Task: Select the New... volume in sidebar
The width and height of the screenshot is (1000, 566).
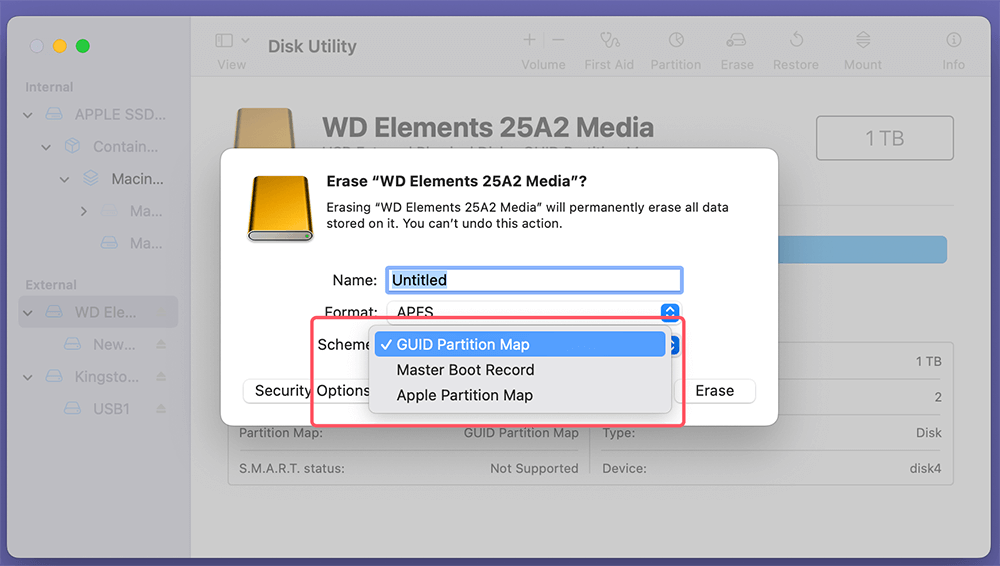Action: tap(114, 345)
